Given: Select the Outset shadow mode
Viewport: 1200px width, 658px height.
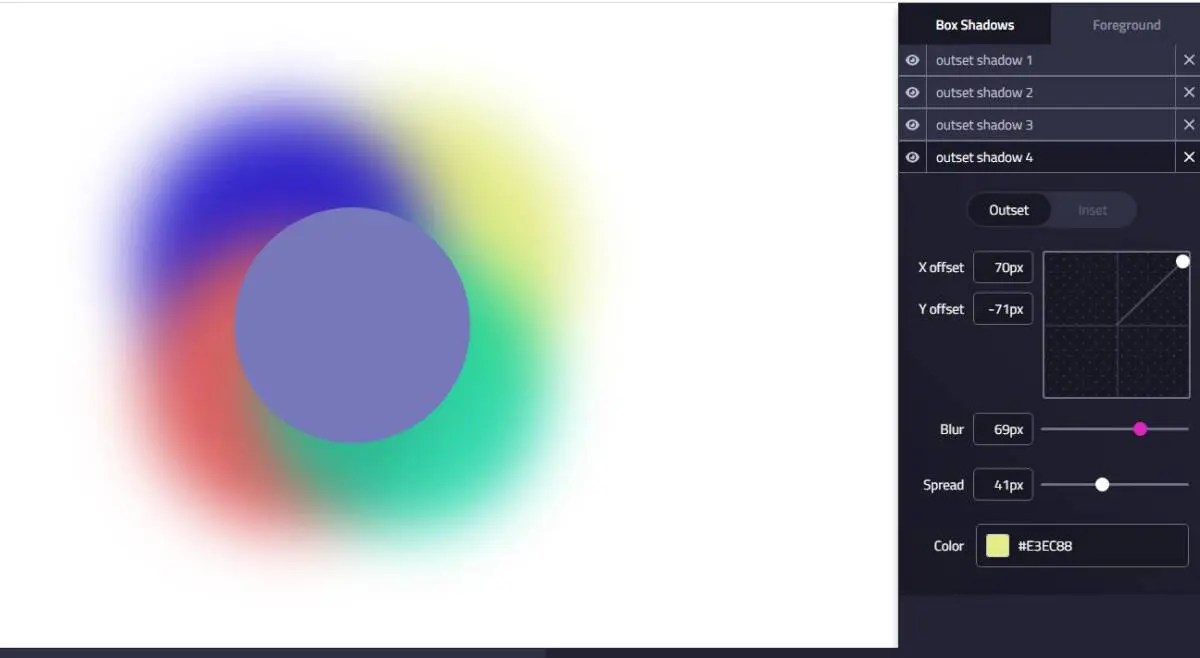Looking at the screenshot, I should [x=1009, y=210].
